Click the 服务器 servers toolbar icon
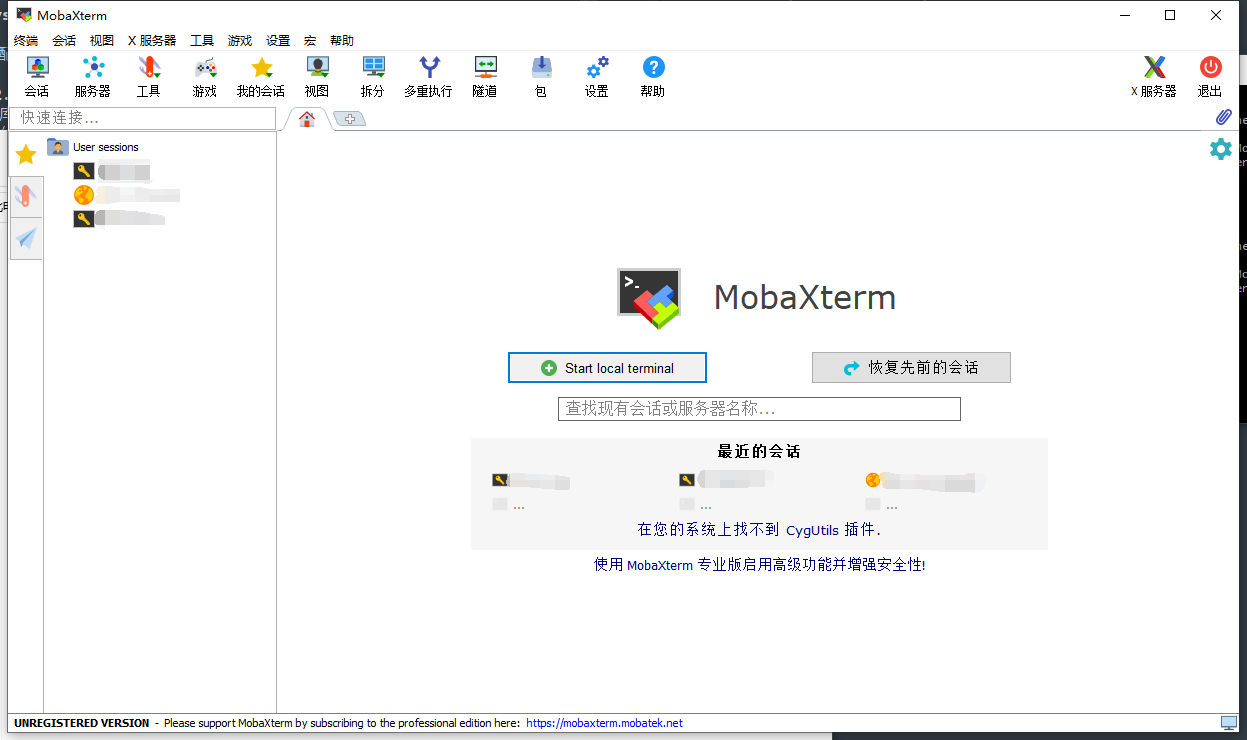The image size is (1247, 740). tap(93, 75)
